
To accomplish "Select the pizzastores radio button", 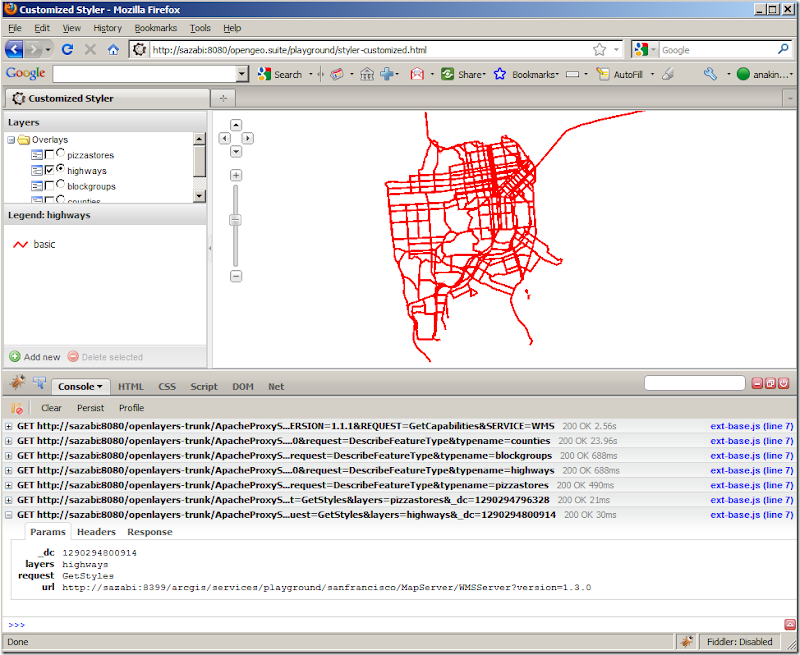I will pyautogui.click(x=60, y=153).
